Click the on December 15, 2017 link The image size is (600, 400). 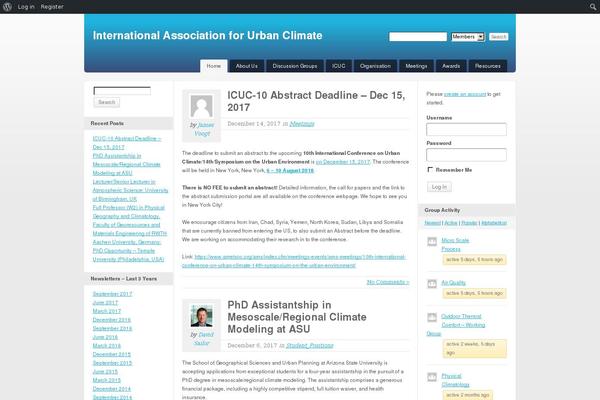[343, 162]
